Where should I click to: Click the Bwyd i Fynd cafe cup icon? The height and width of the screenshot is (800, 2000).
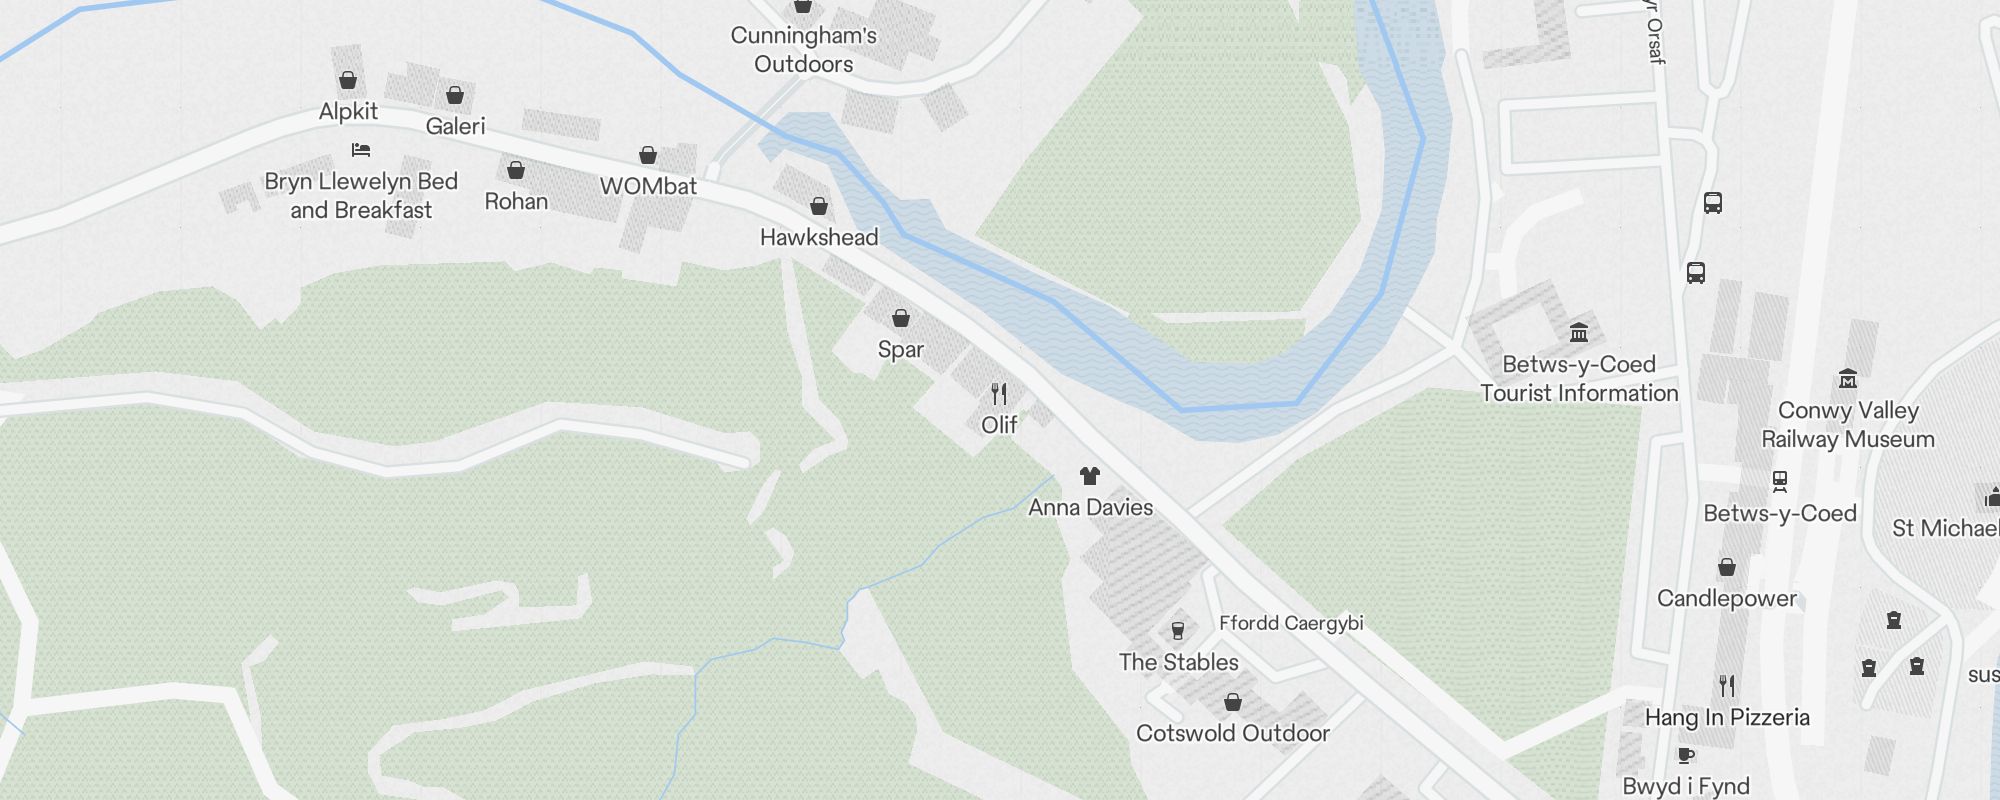coord(1686,755)
